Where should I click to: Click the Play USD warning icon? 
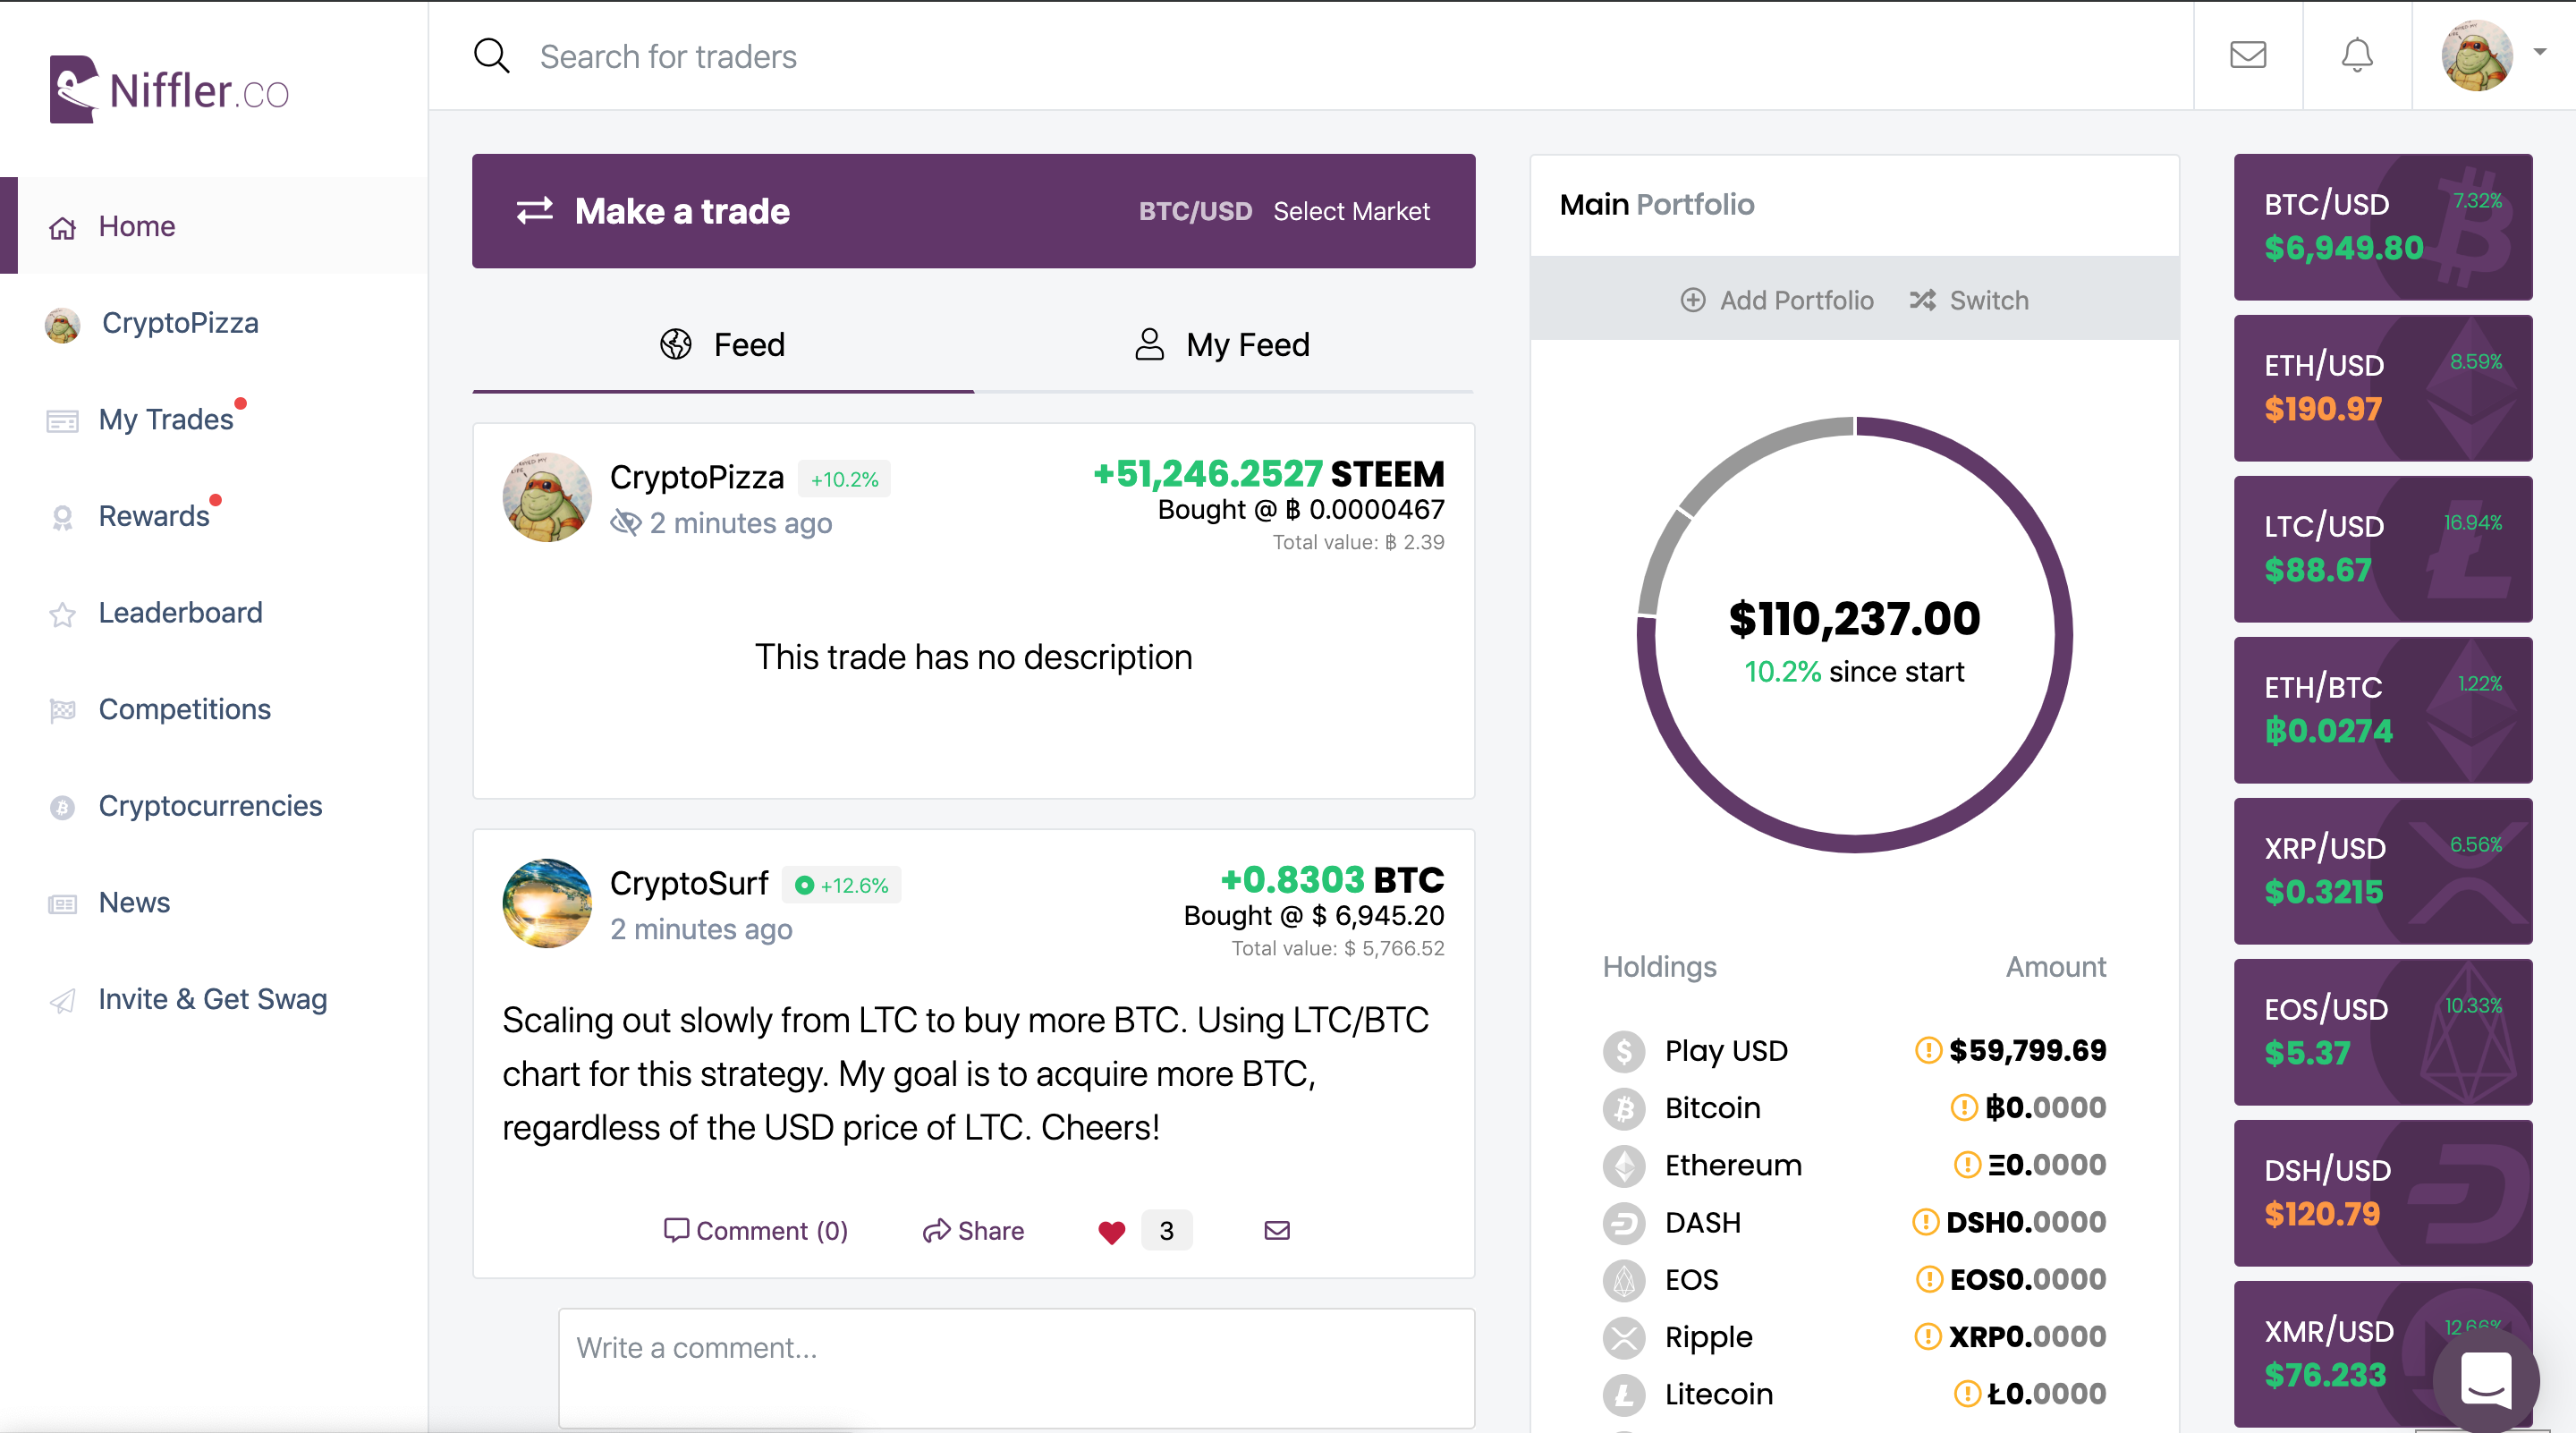pyautogui.click(x=1927, y=1050)
